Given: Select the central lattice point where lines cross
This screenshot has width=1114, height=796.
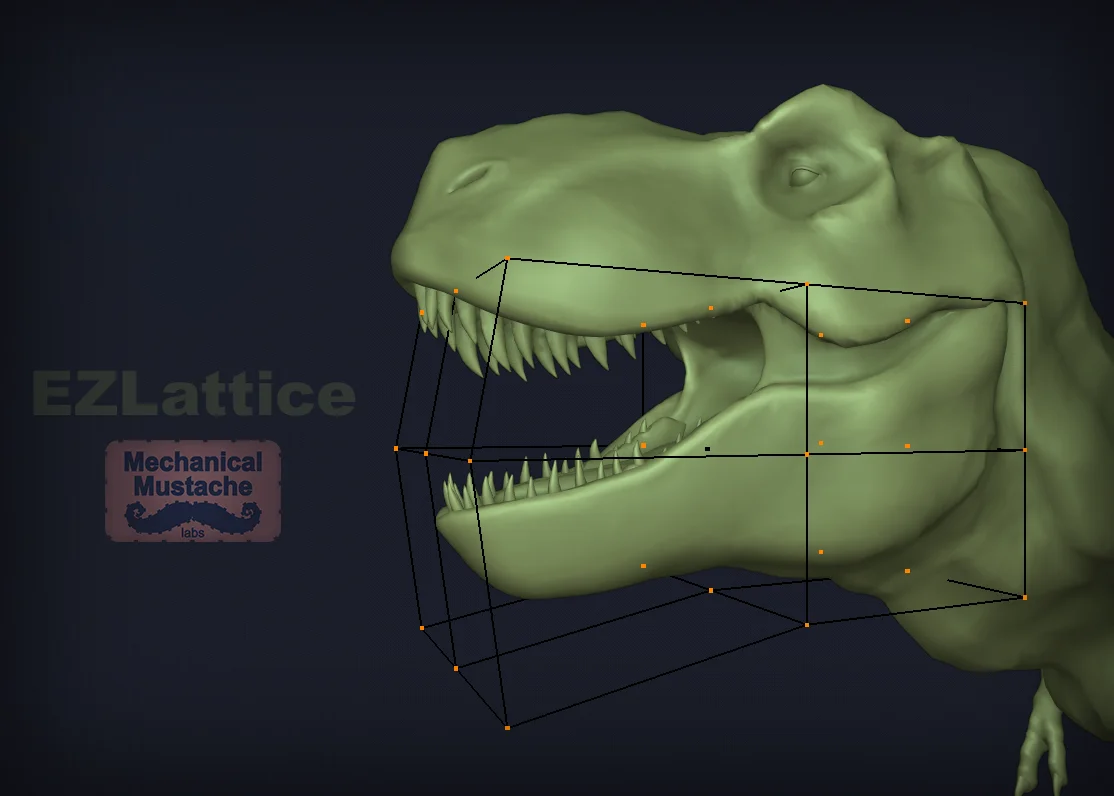Looking at the screenshot, I should coord(807,454).
